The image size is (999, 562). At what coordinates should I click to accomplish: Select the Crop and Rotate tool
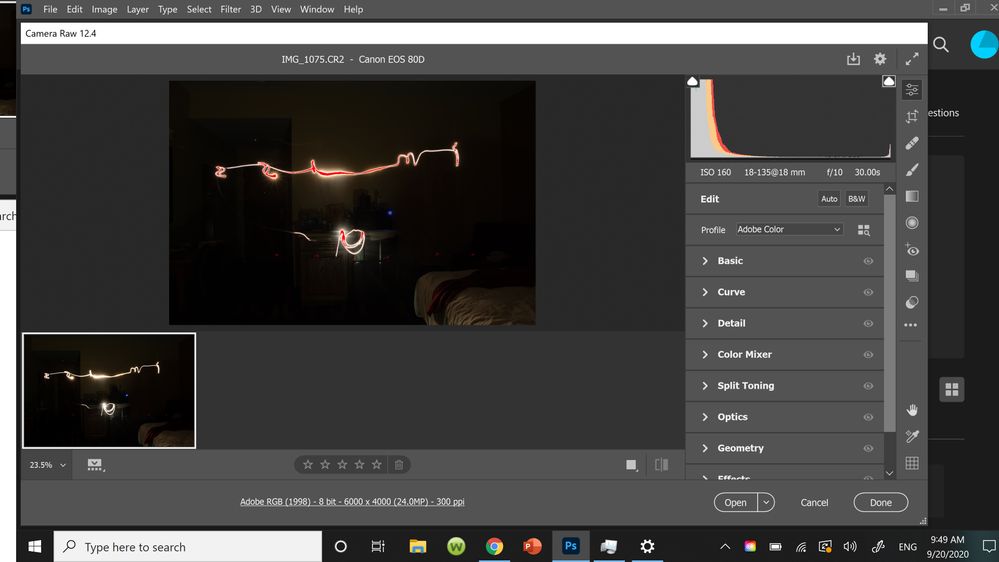pyautogui.click(x=912, y=116)
